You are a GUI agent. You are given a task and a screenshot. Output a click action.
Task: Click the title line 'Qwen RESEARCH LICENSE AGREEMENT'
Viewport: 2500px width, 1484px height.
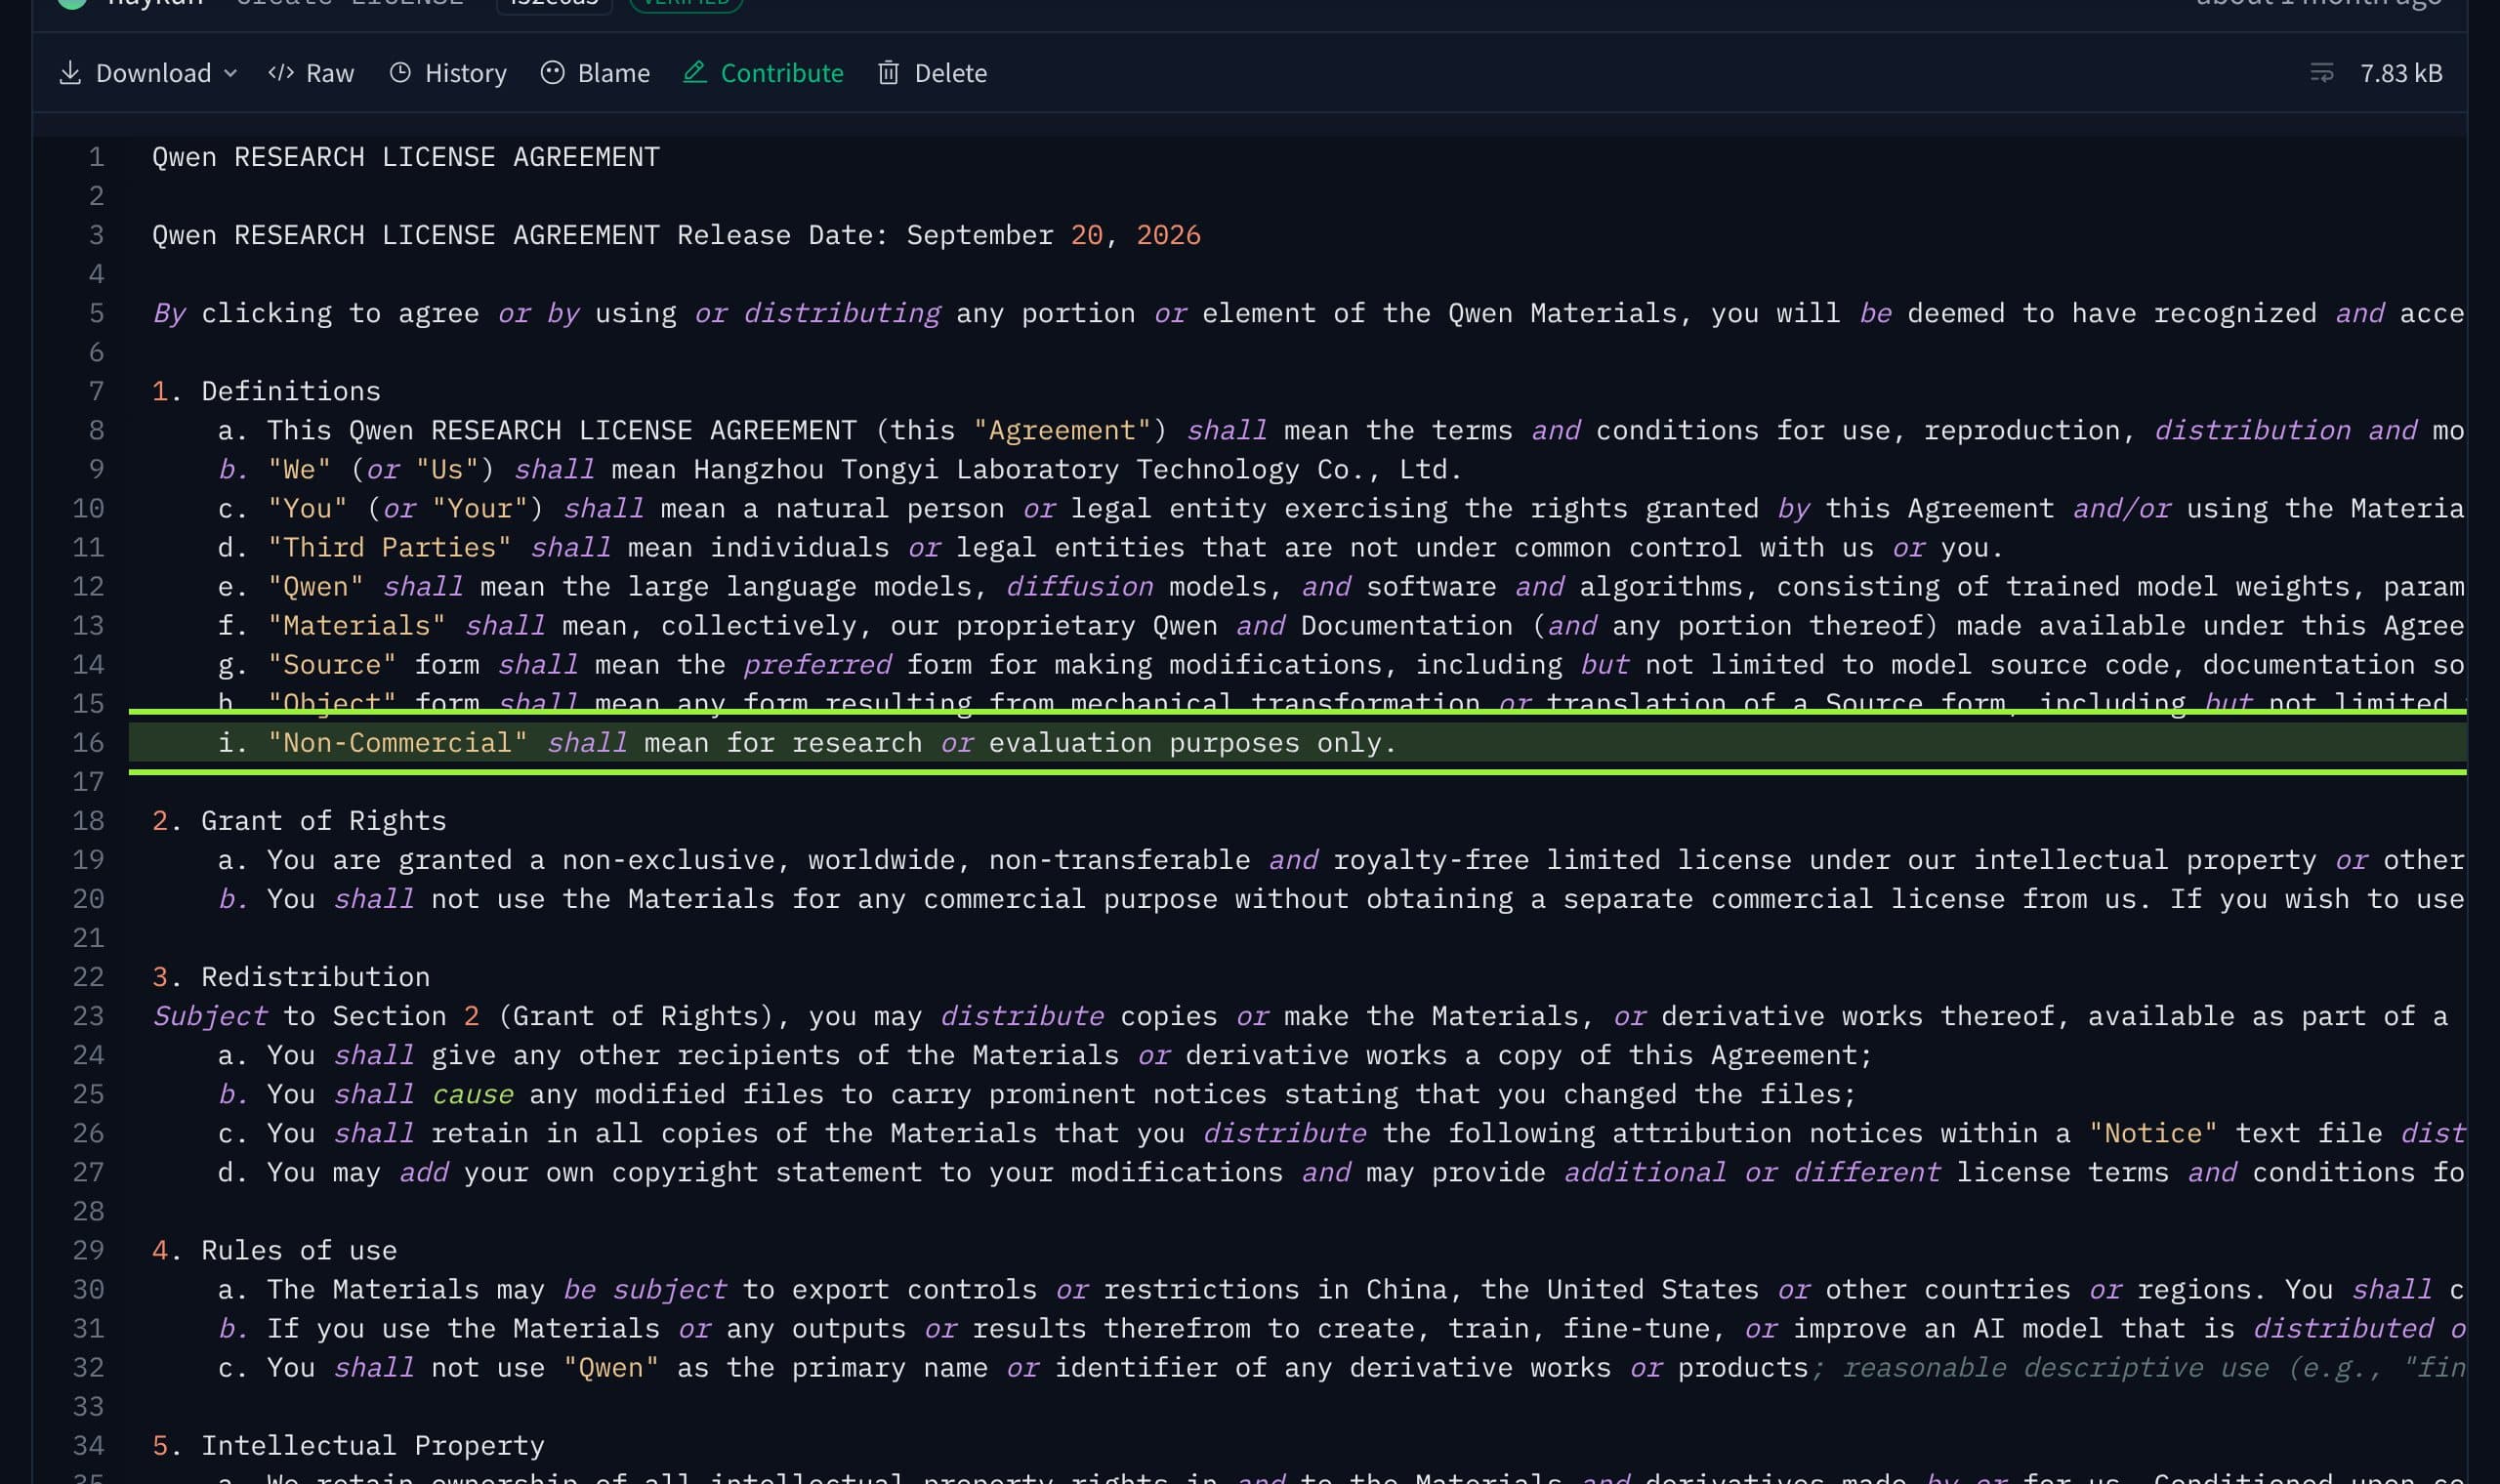pos(406,157)
